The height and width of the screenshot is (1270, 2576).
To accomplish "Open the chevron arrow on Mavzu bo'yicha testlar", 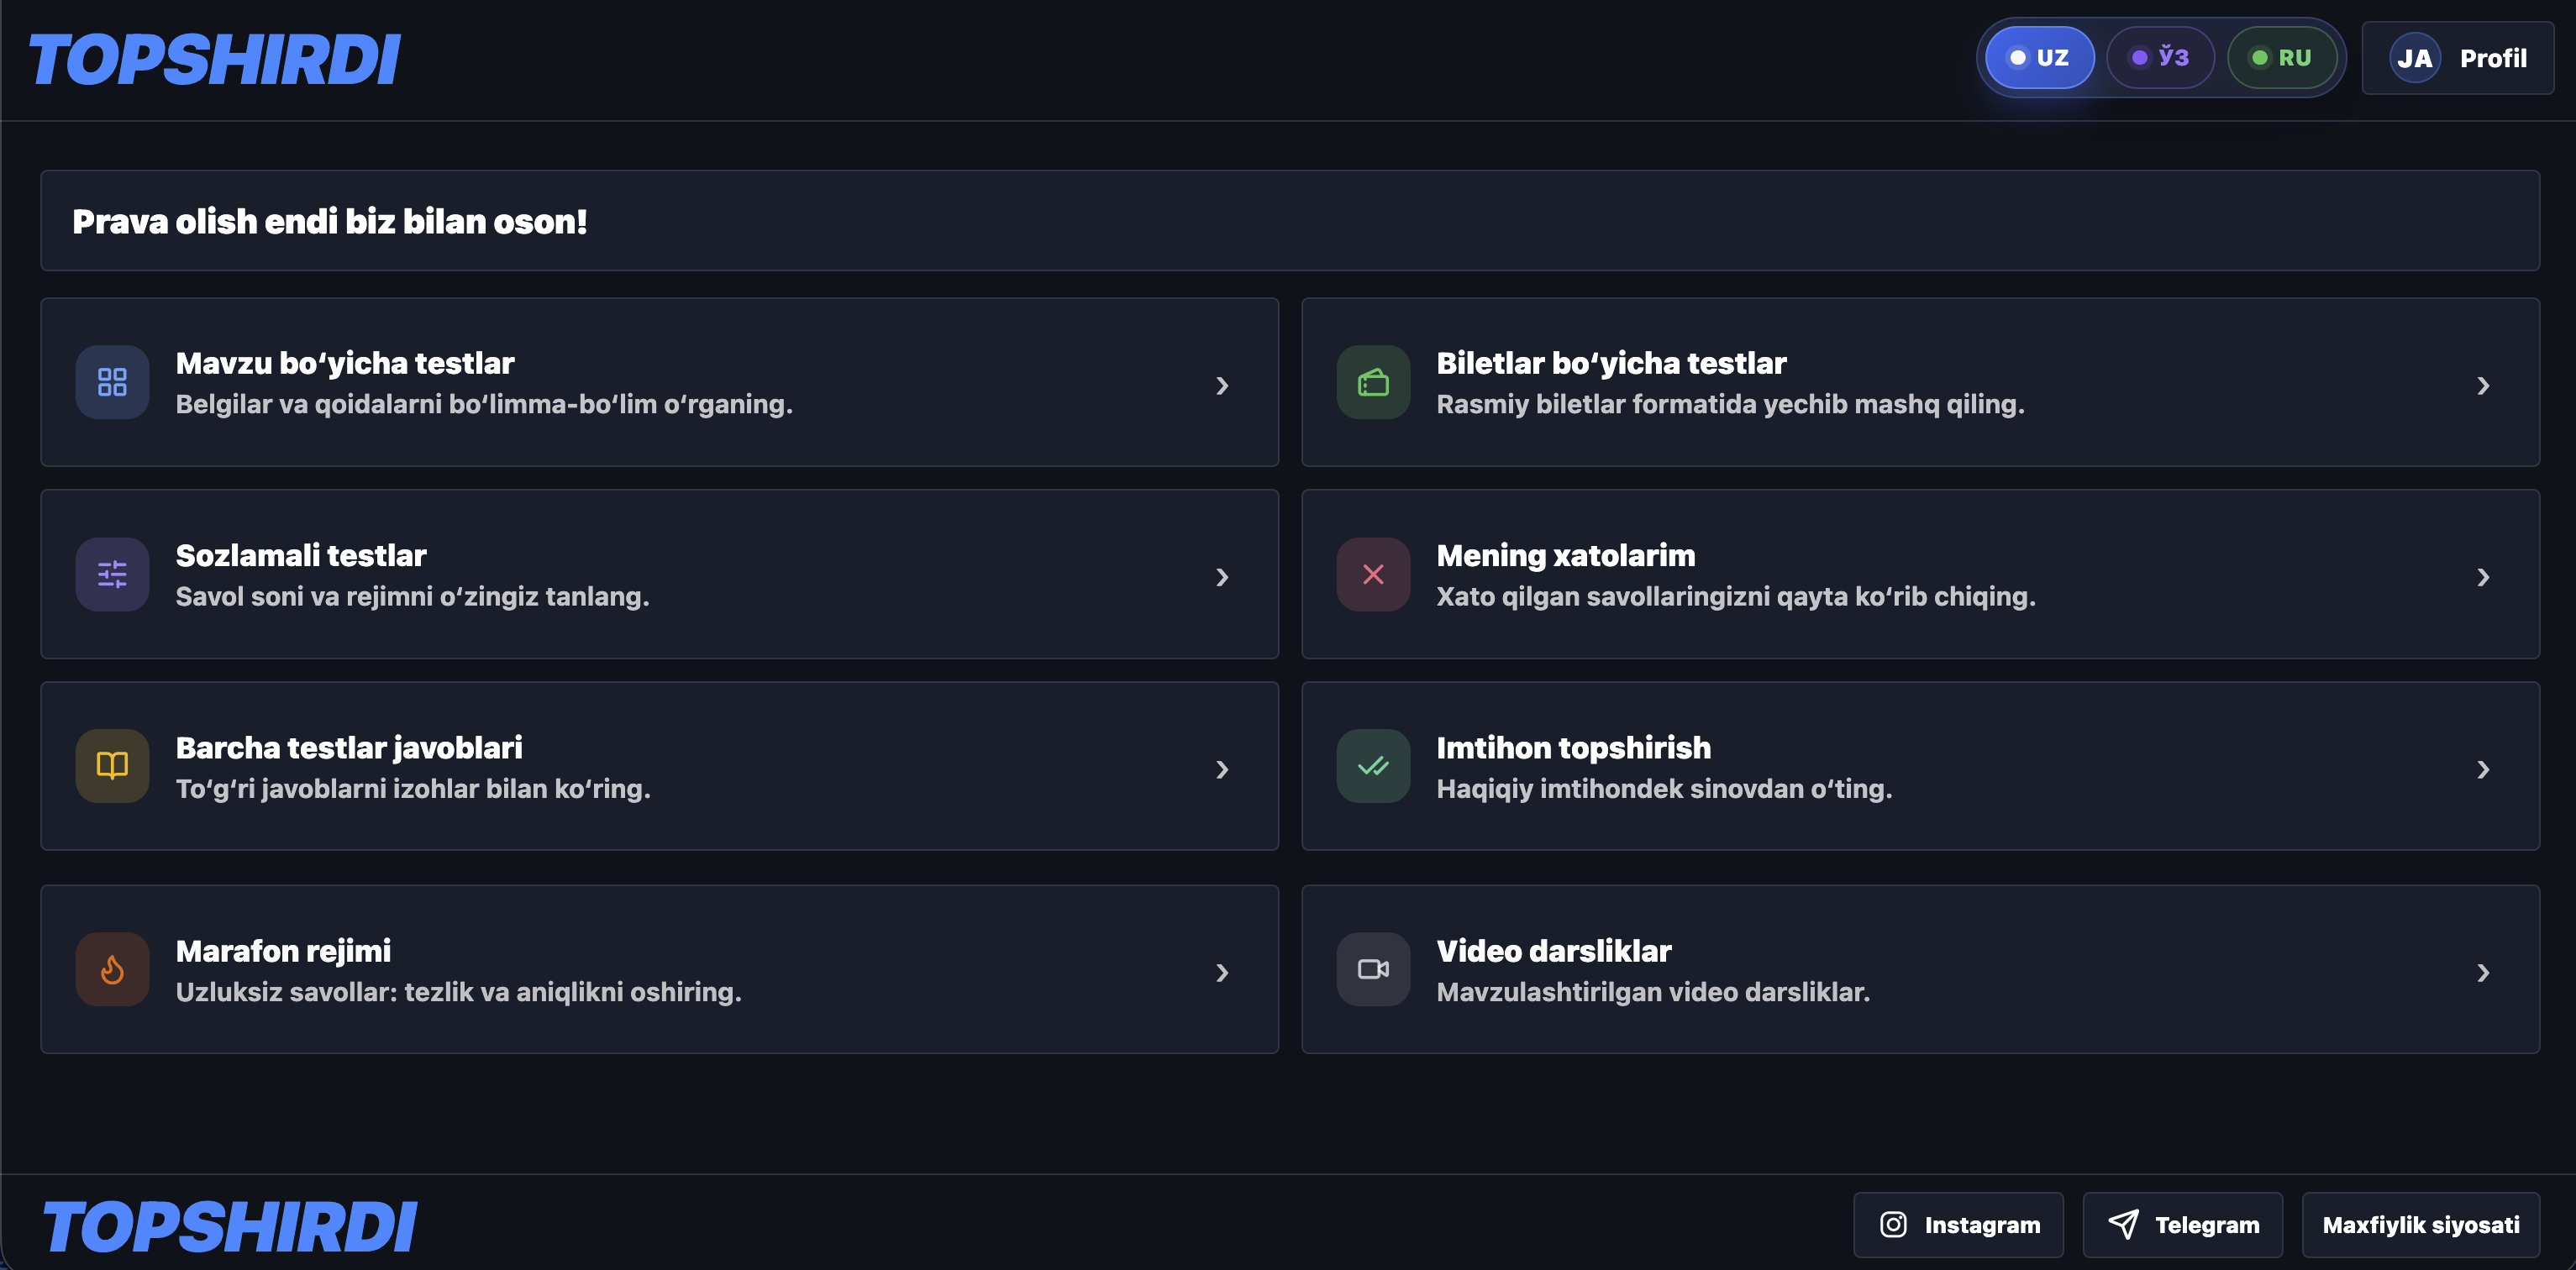I will pos(1222,386).
